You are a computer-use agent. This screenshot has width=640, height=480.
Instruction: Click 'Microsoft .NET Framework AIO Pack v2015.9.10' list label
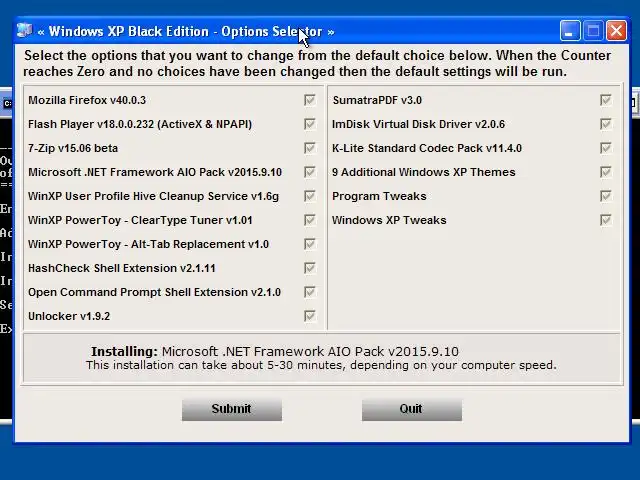point(155,172)
